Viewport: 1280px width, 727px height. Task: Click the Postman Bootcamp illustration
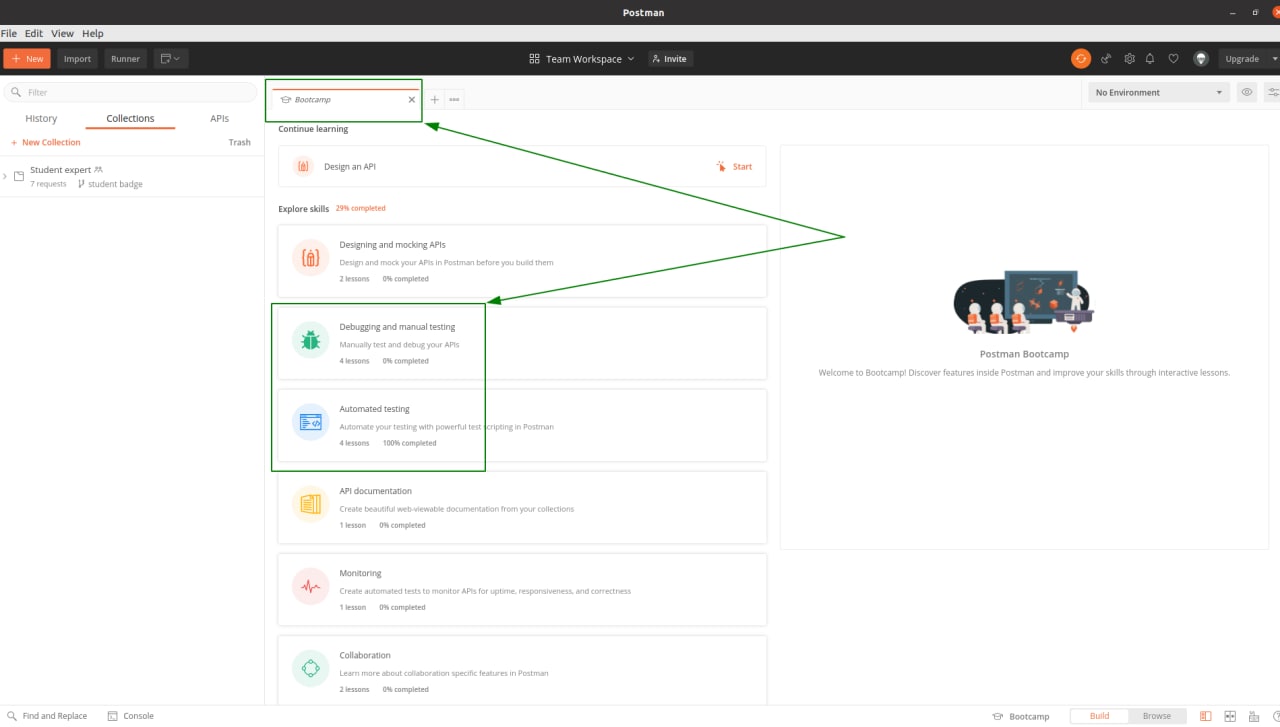pos(1024,301)
